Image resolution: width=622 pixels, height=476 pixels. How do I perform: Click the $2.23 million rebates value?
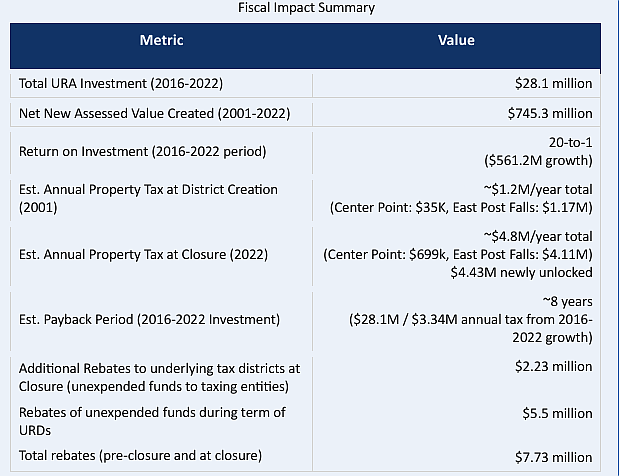point(553,367)
